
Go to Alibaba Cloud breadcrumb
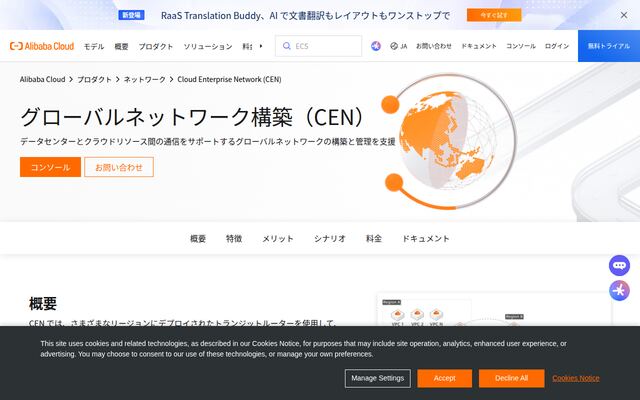click(42, 80)
